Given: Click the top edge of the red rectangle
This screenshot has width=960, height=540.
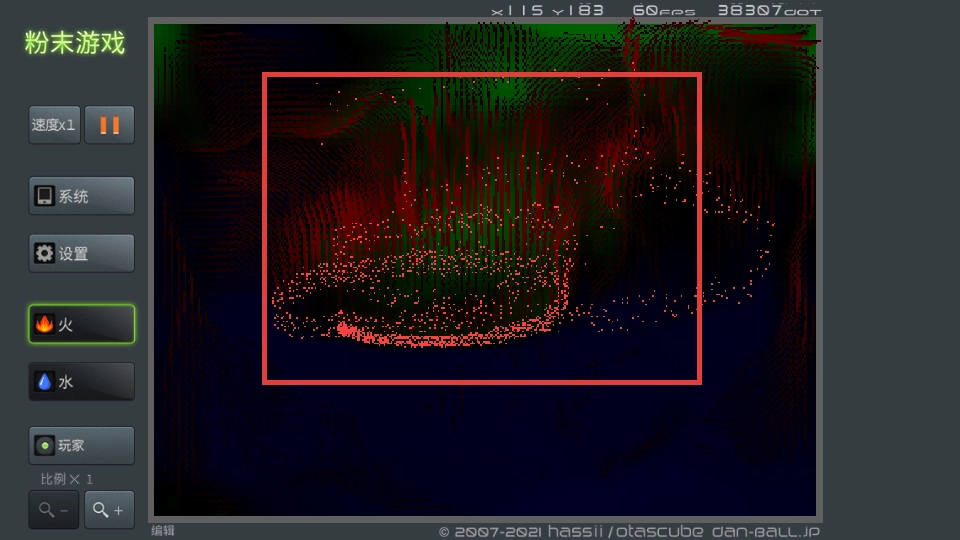Looking at the screenshot, I should click(x=480, y=74).
